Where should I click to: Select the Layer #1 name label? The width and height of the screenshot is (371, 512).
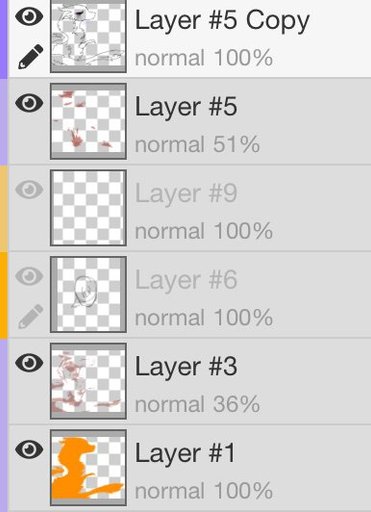(x=185, y=453)
